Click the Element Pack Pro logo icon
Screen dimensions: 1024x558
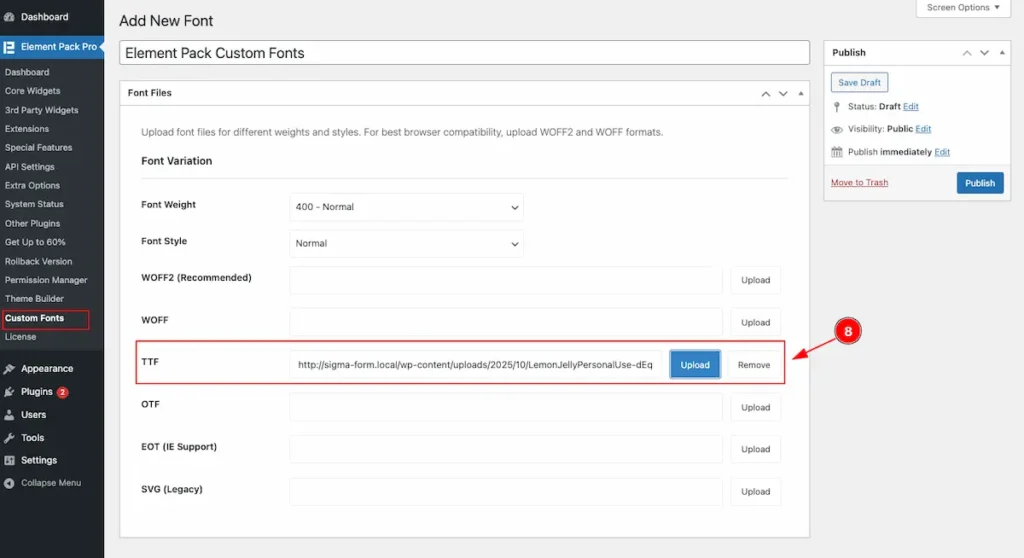pos(10,47)
